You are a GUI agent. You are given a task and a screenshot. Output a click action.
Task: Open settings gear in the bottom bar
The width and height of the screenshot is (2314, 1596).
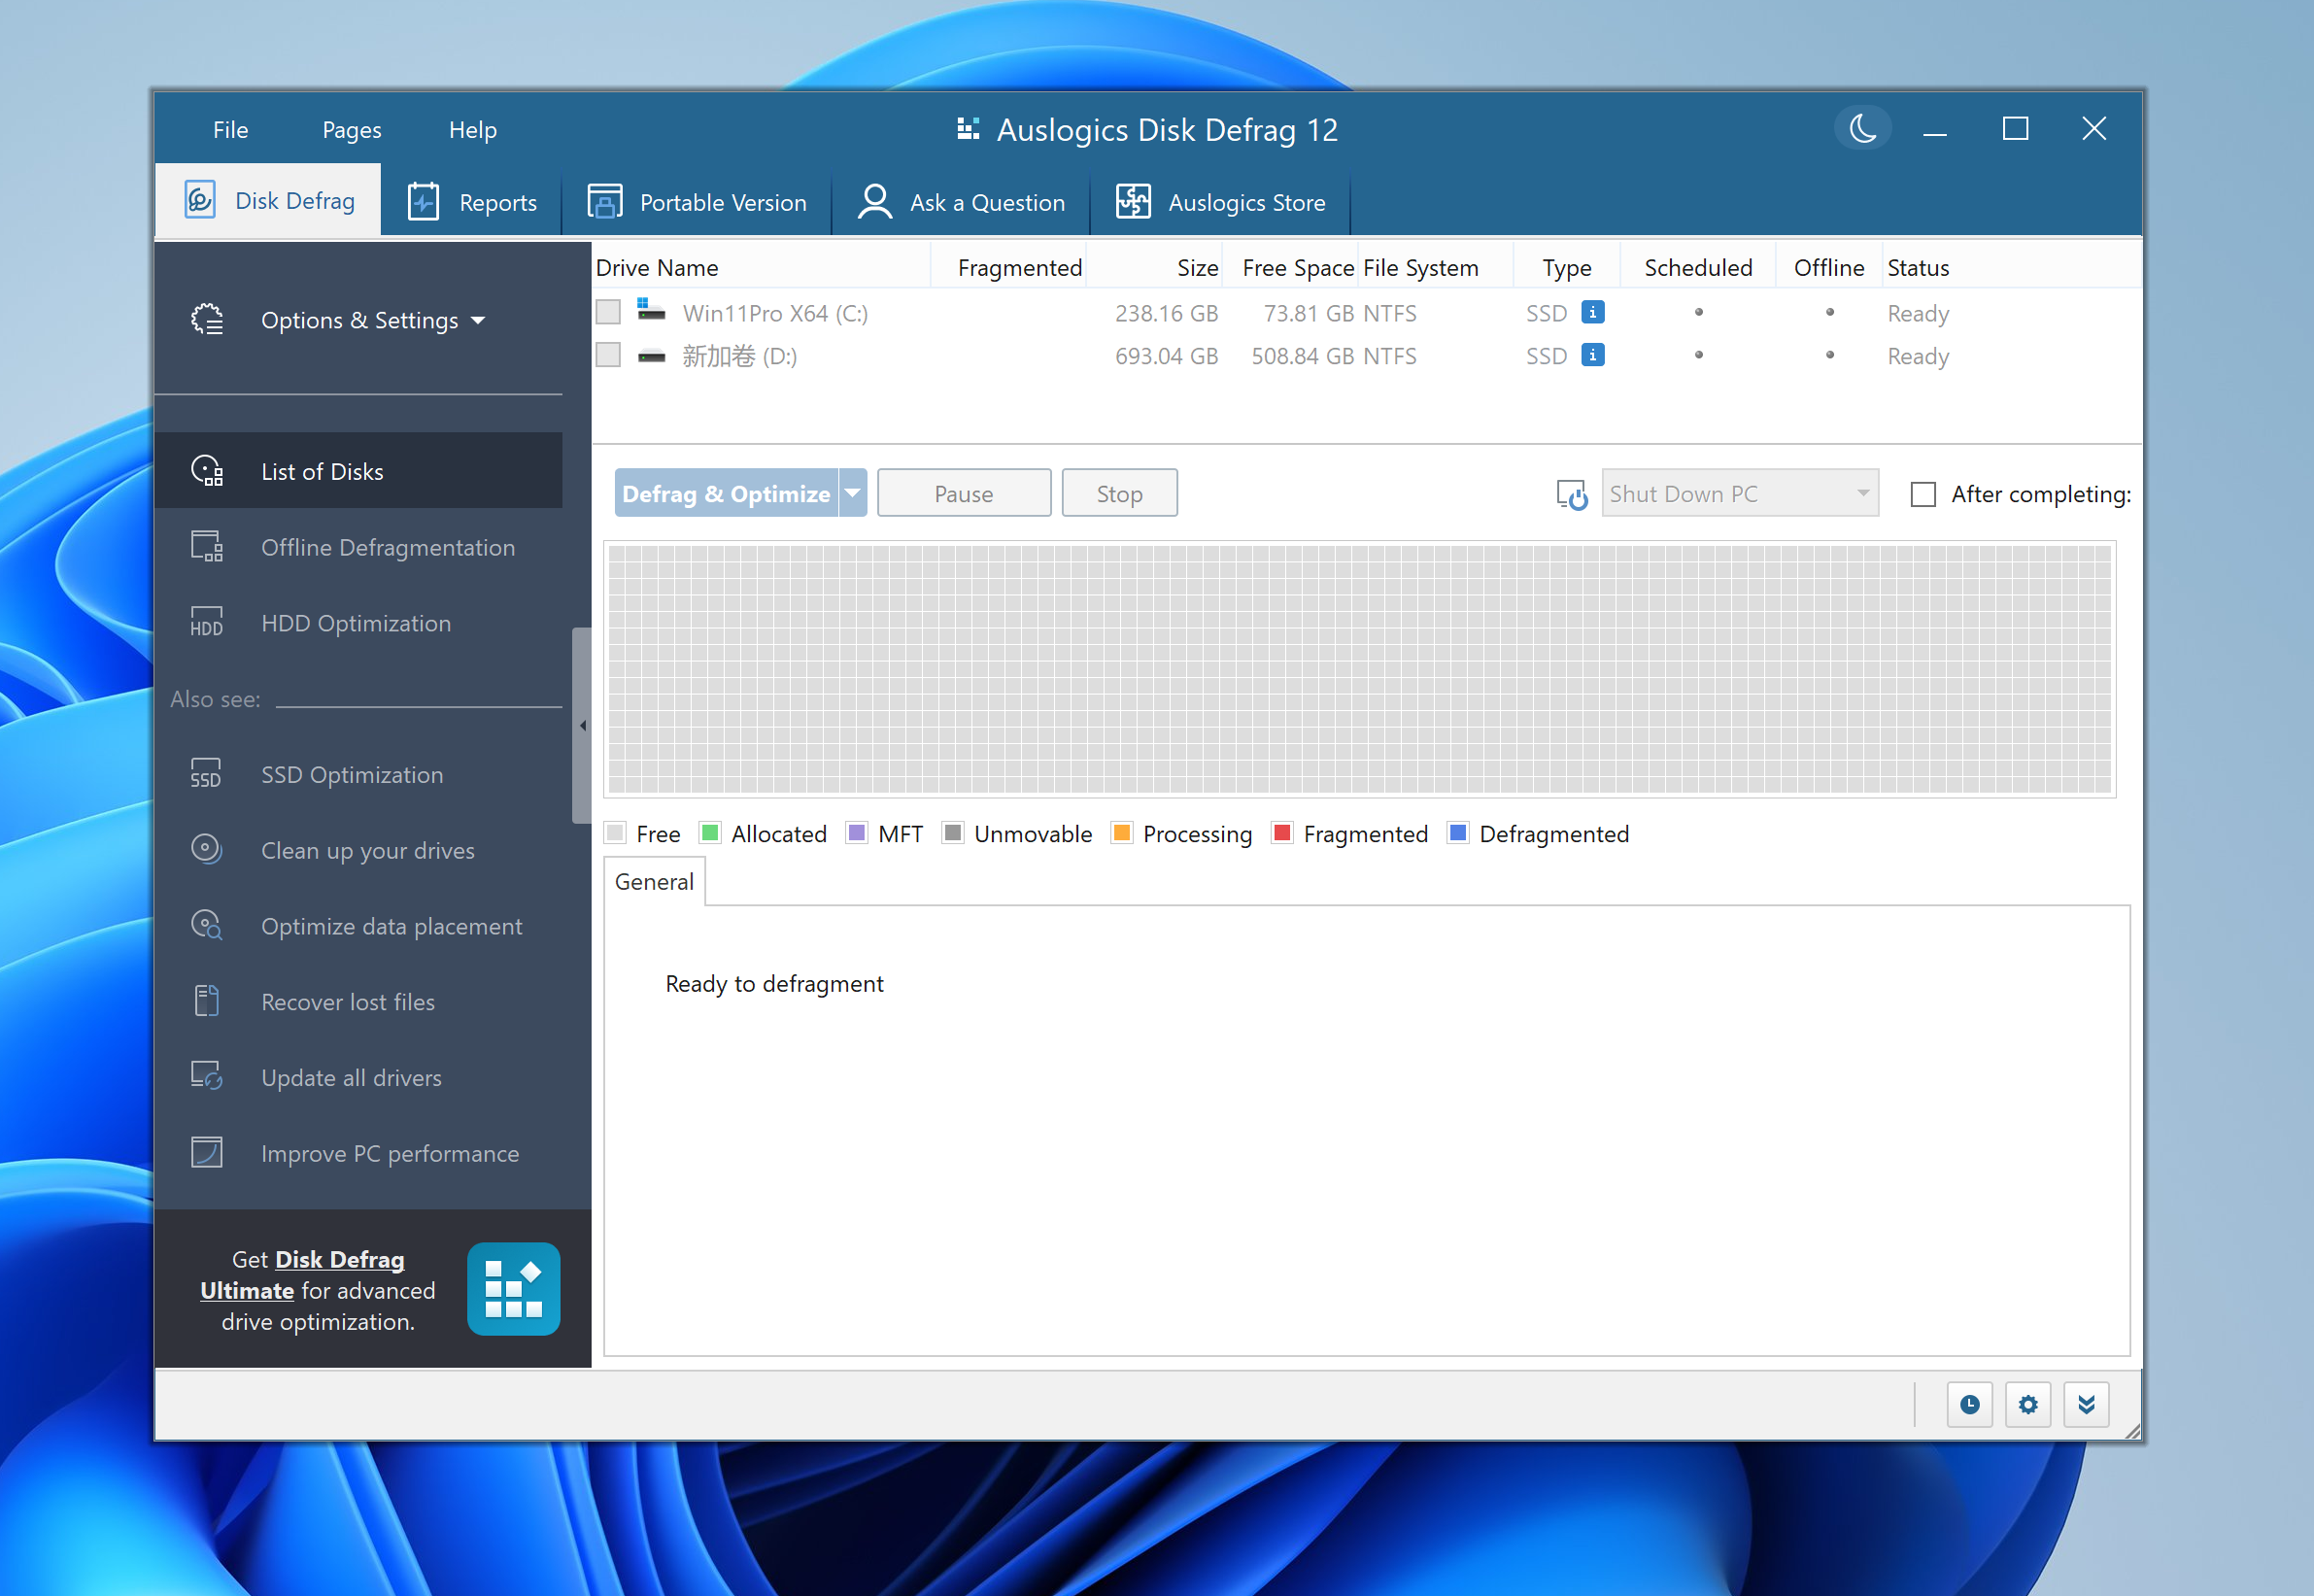point(2028,1404)
